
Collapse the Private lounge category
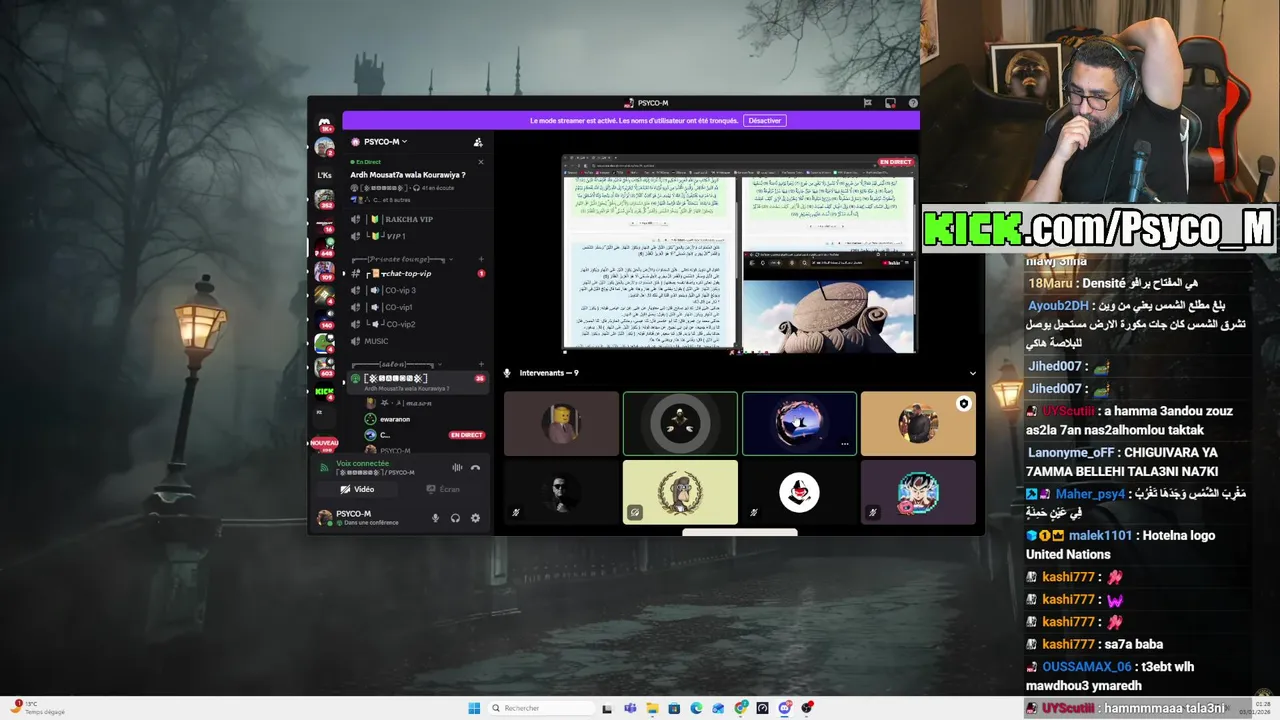click(x=403, y=259)
